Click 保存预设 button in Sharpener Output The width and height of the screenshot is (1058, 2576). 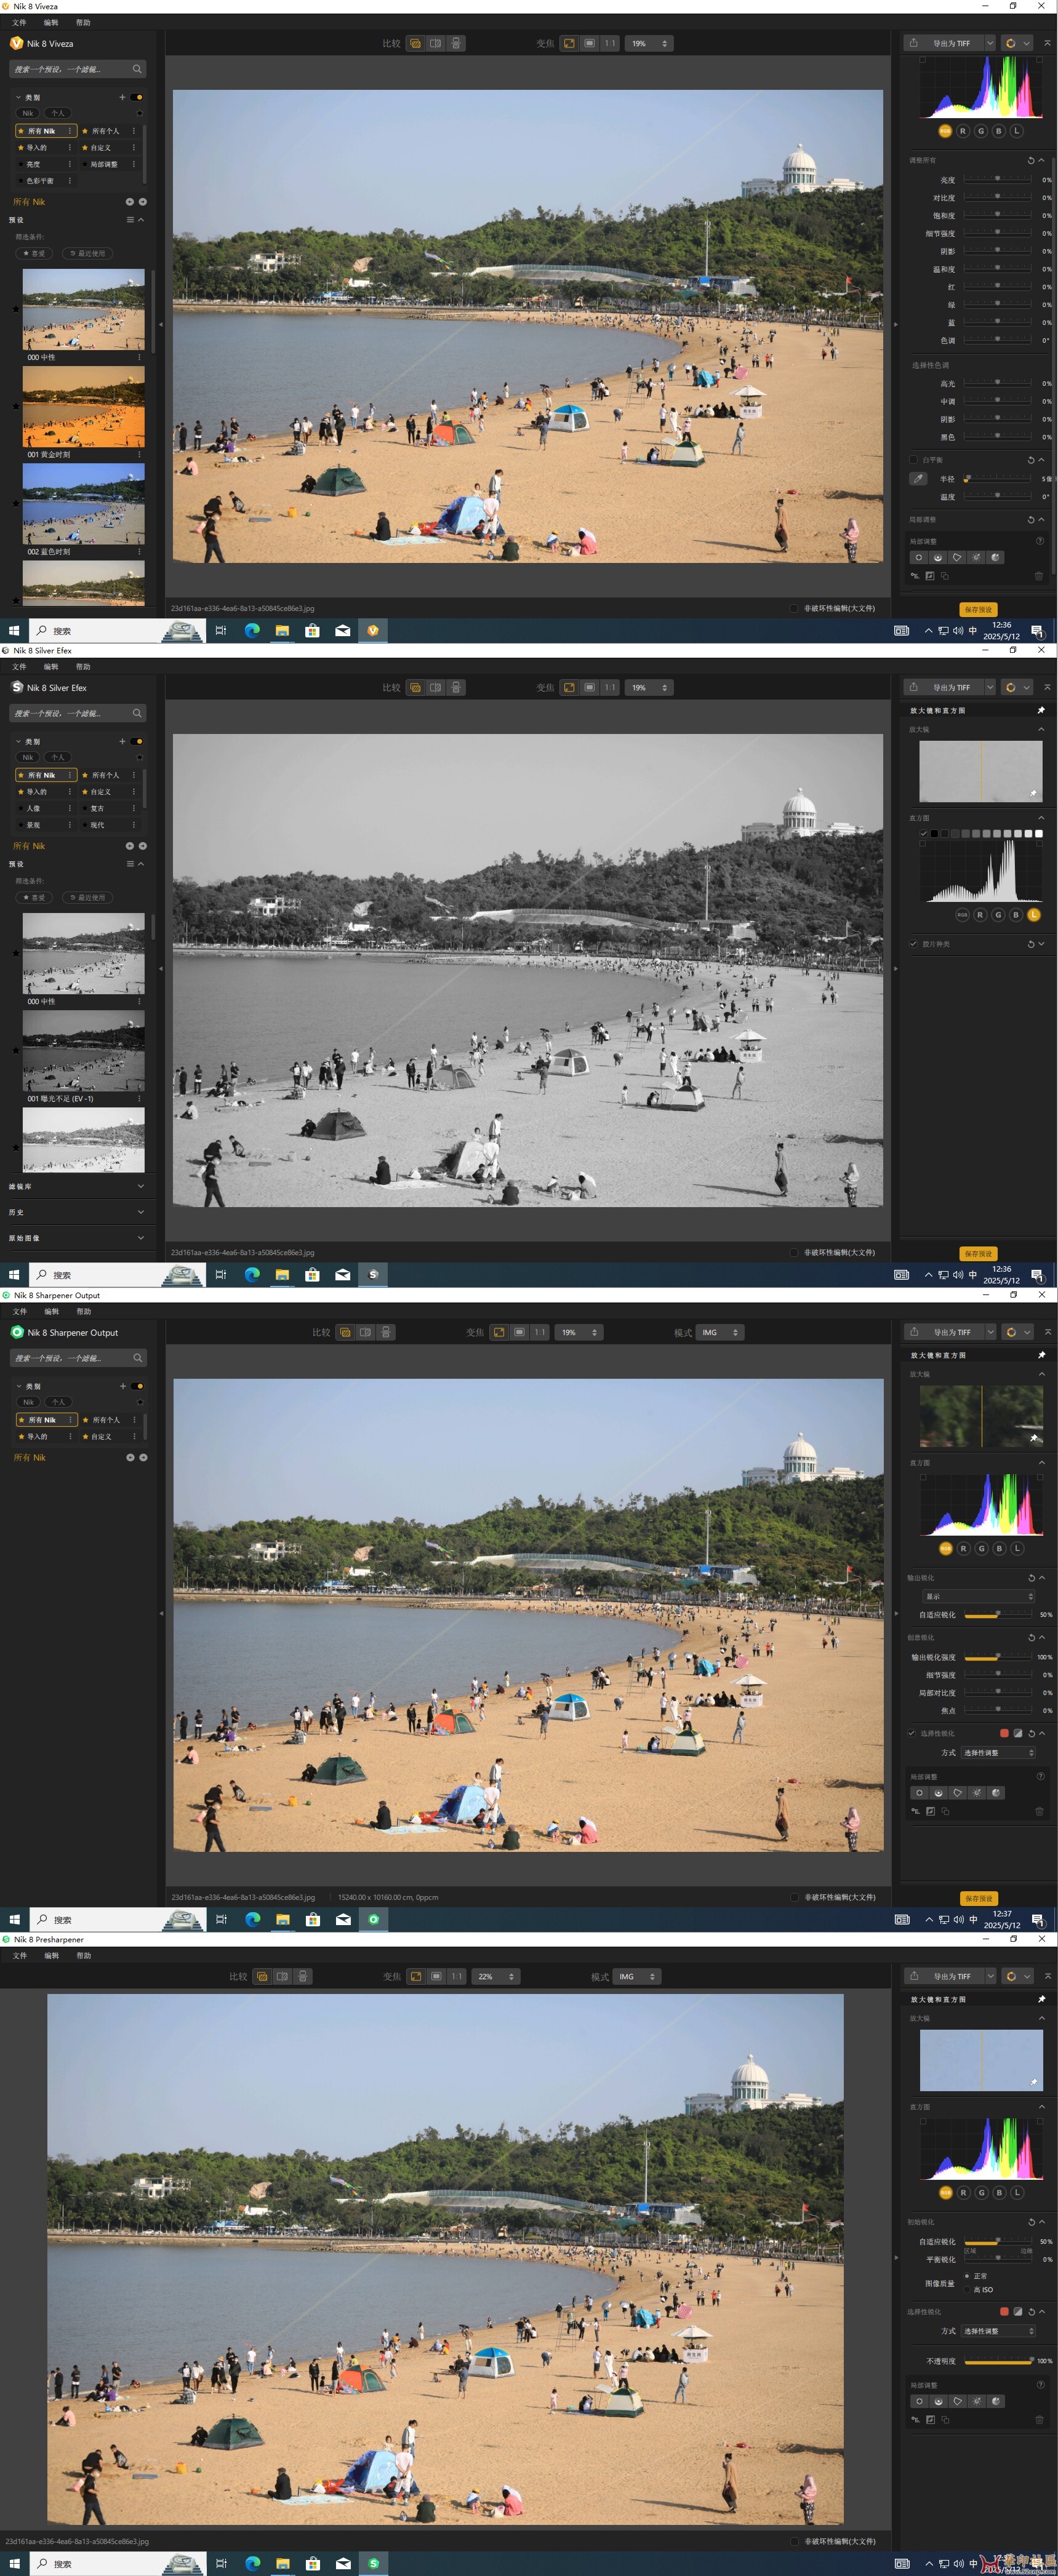[978, 1898]
